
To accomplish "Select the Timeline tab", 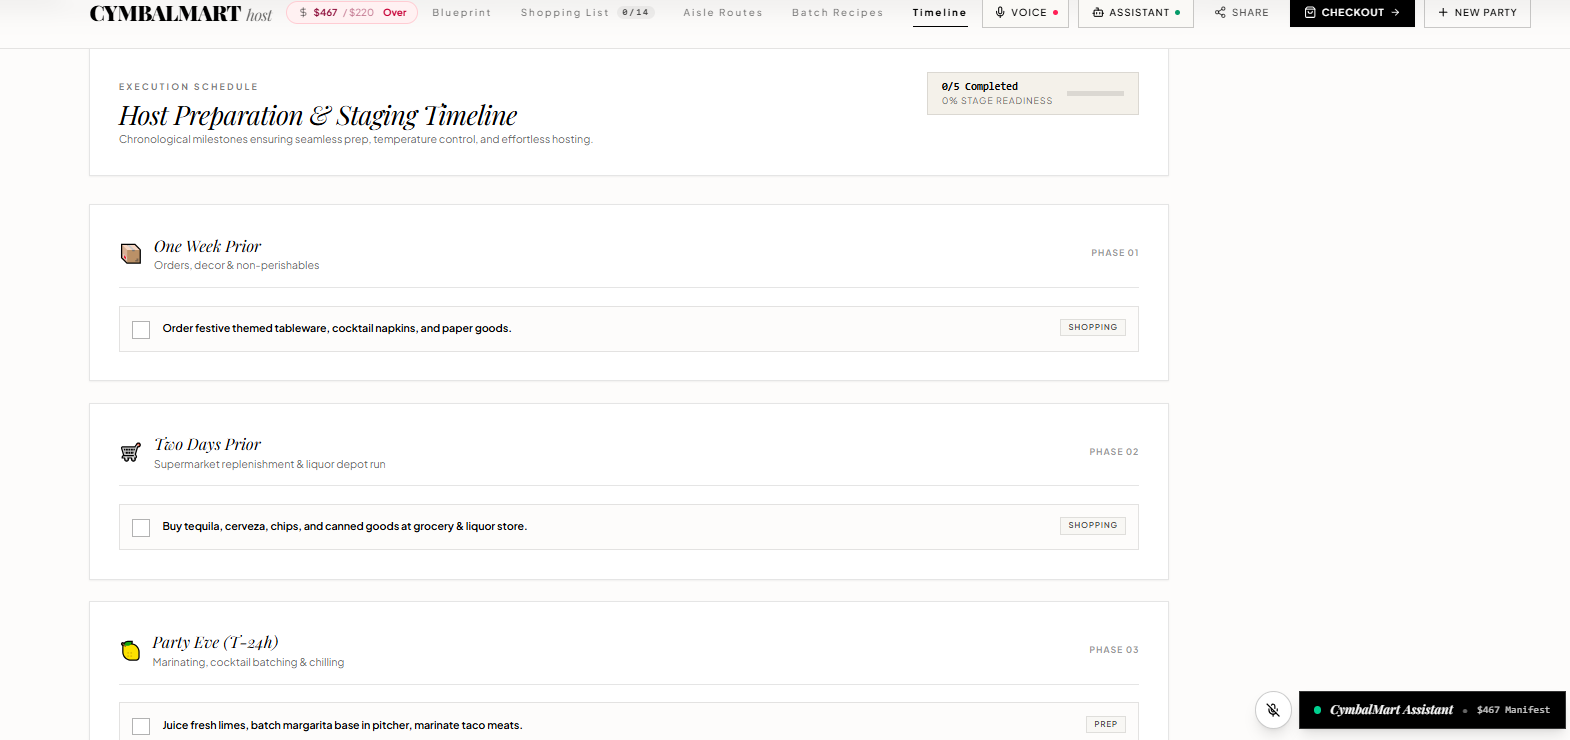I will coord(940,13).
